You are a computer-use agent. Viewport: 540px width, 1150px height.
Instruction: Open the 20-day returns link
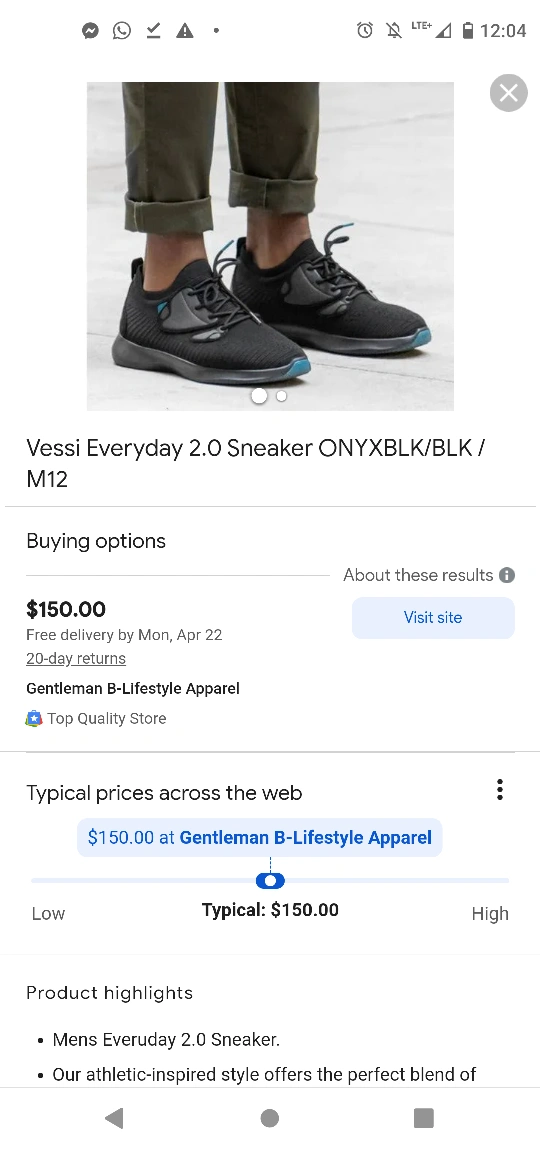click(76, 659)
